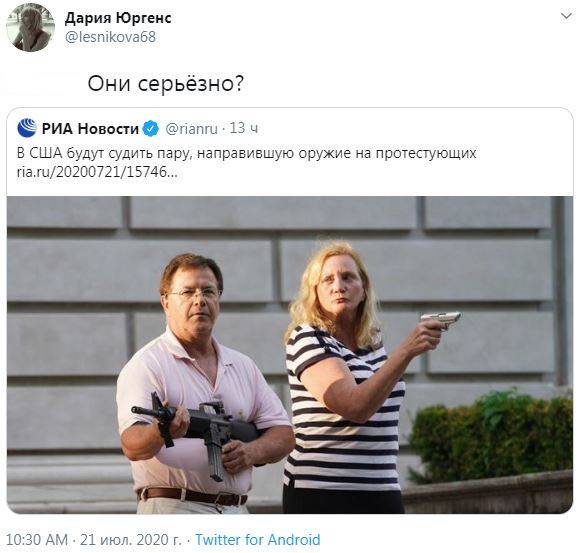Click the blue verified badge
Image resolution: width=579 pixels, height=553 pixels.
151,129
